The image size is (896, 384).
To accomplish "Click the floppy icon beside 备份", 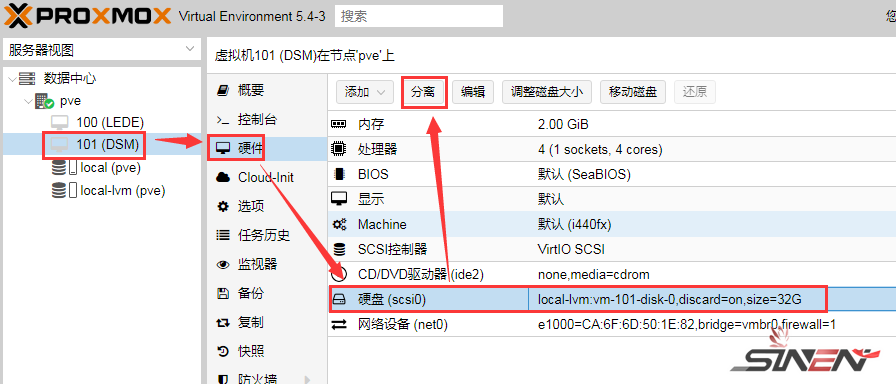I will click(x=223, y=294).
